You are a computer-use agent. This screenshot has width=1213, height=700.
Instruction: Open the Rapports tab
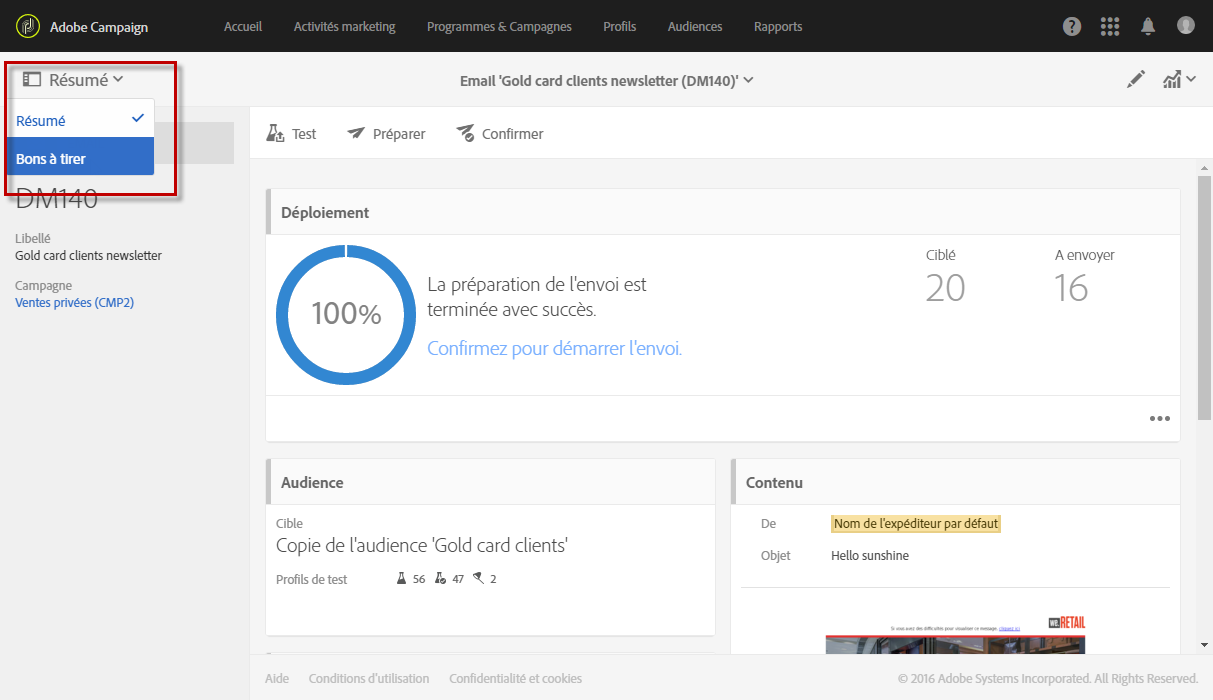778,27
